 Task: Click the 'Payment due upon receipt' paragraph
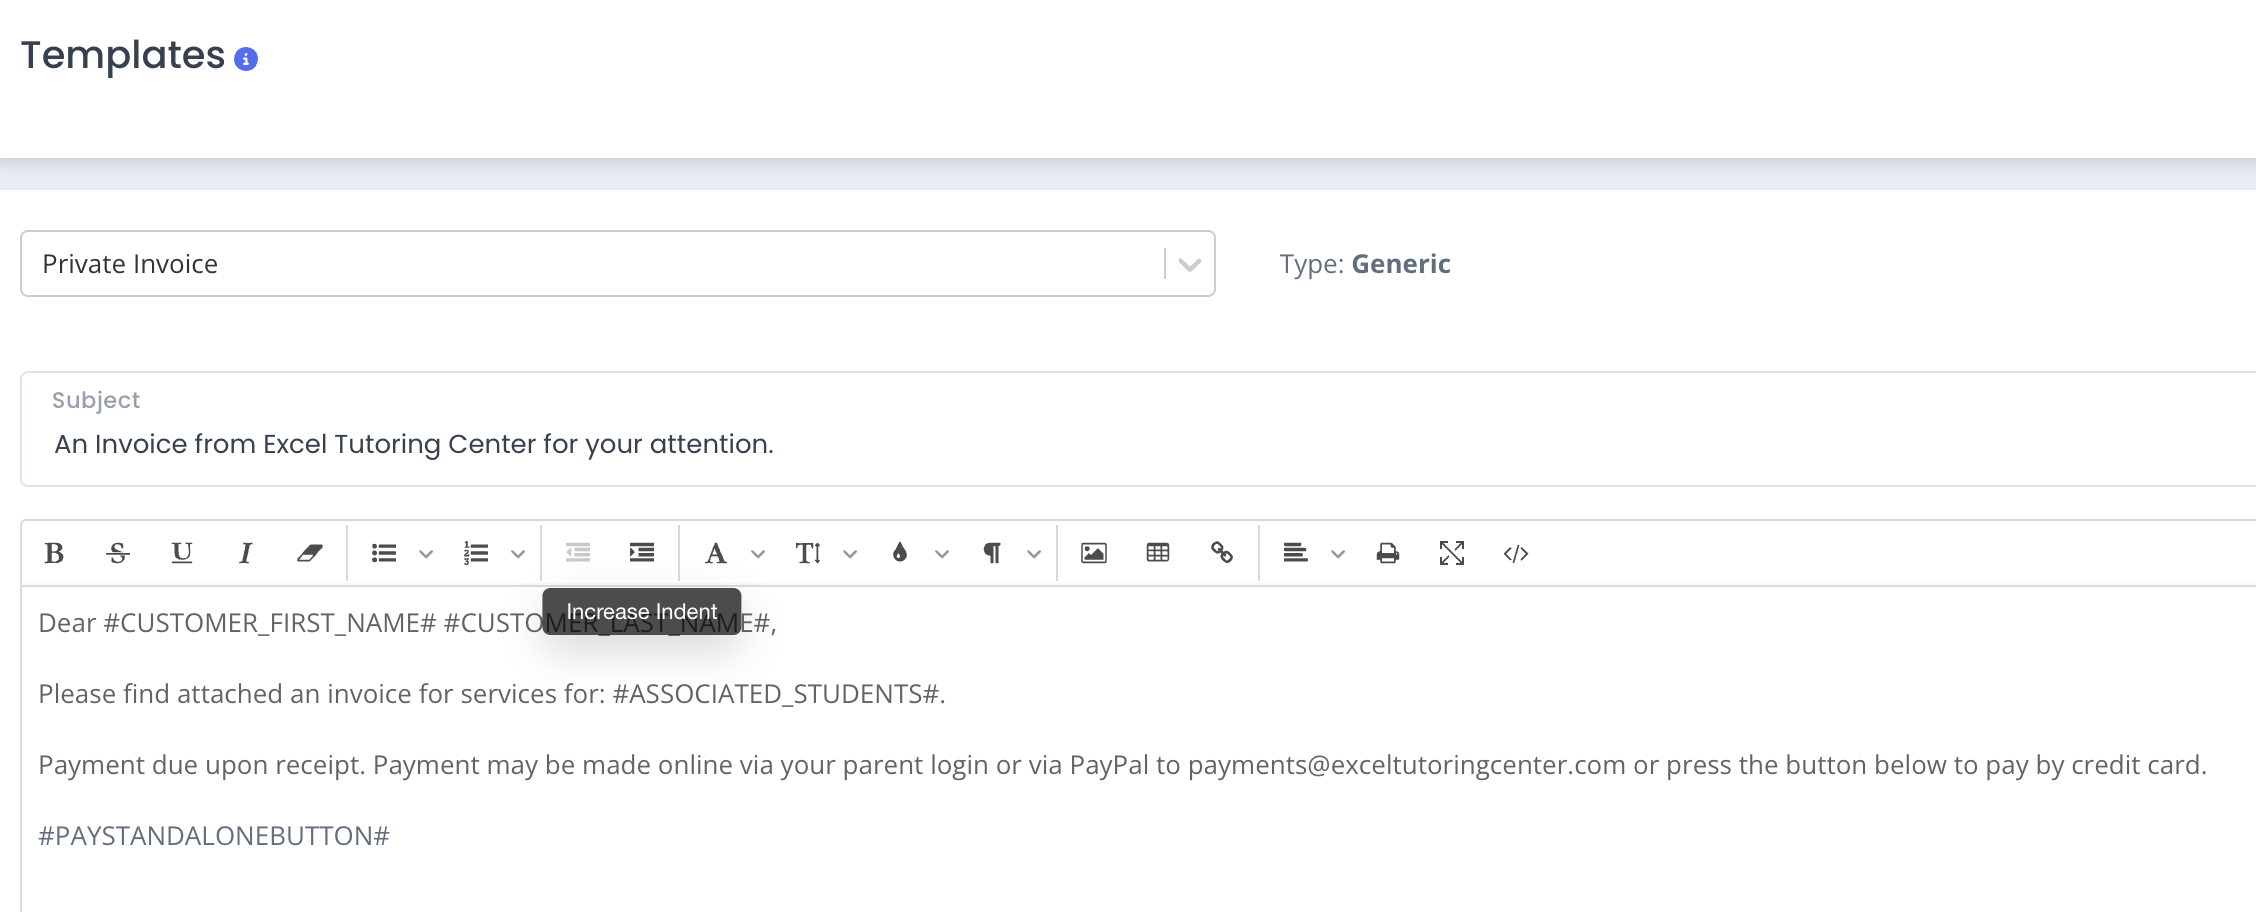(1122, 765)
